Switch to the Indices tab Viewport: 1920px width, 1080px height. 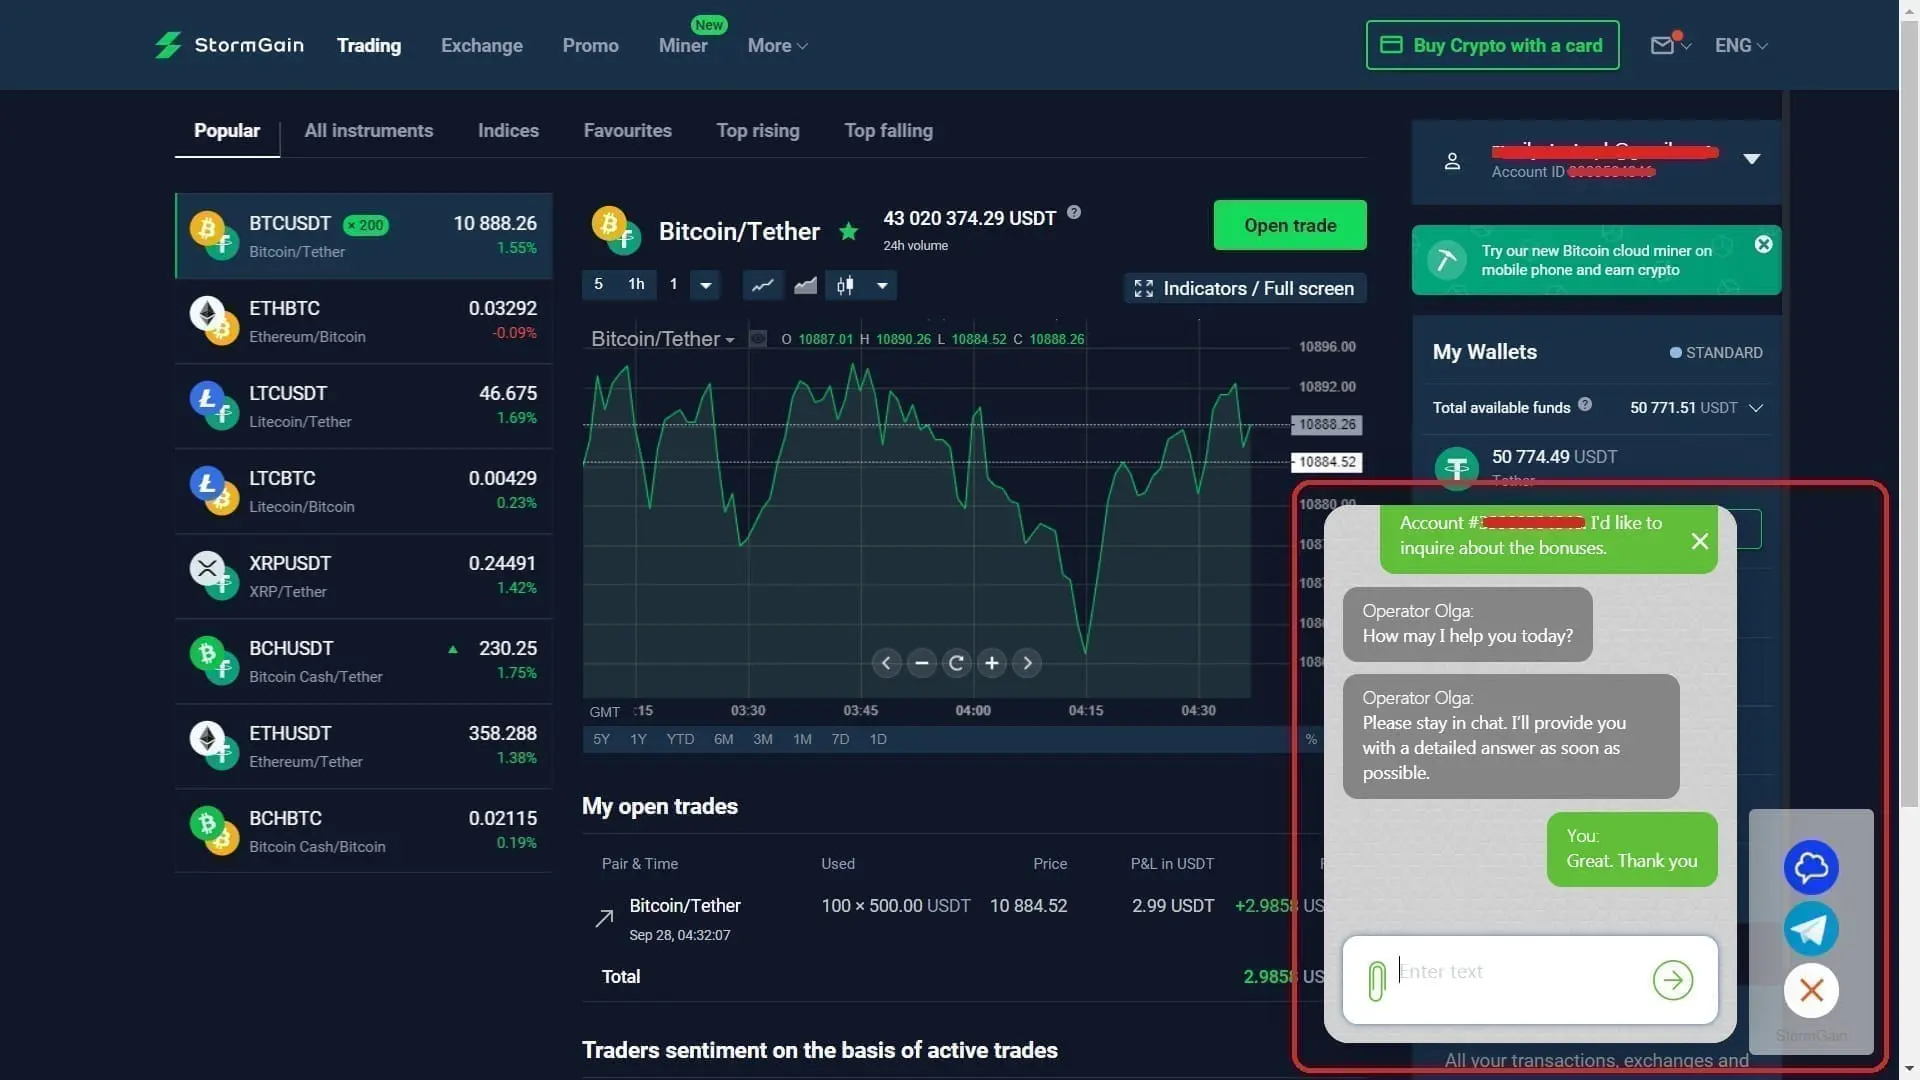508,131
